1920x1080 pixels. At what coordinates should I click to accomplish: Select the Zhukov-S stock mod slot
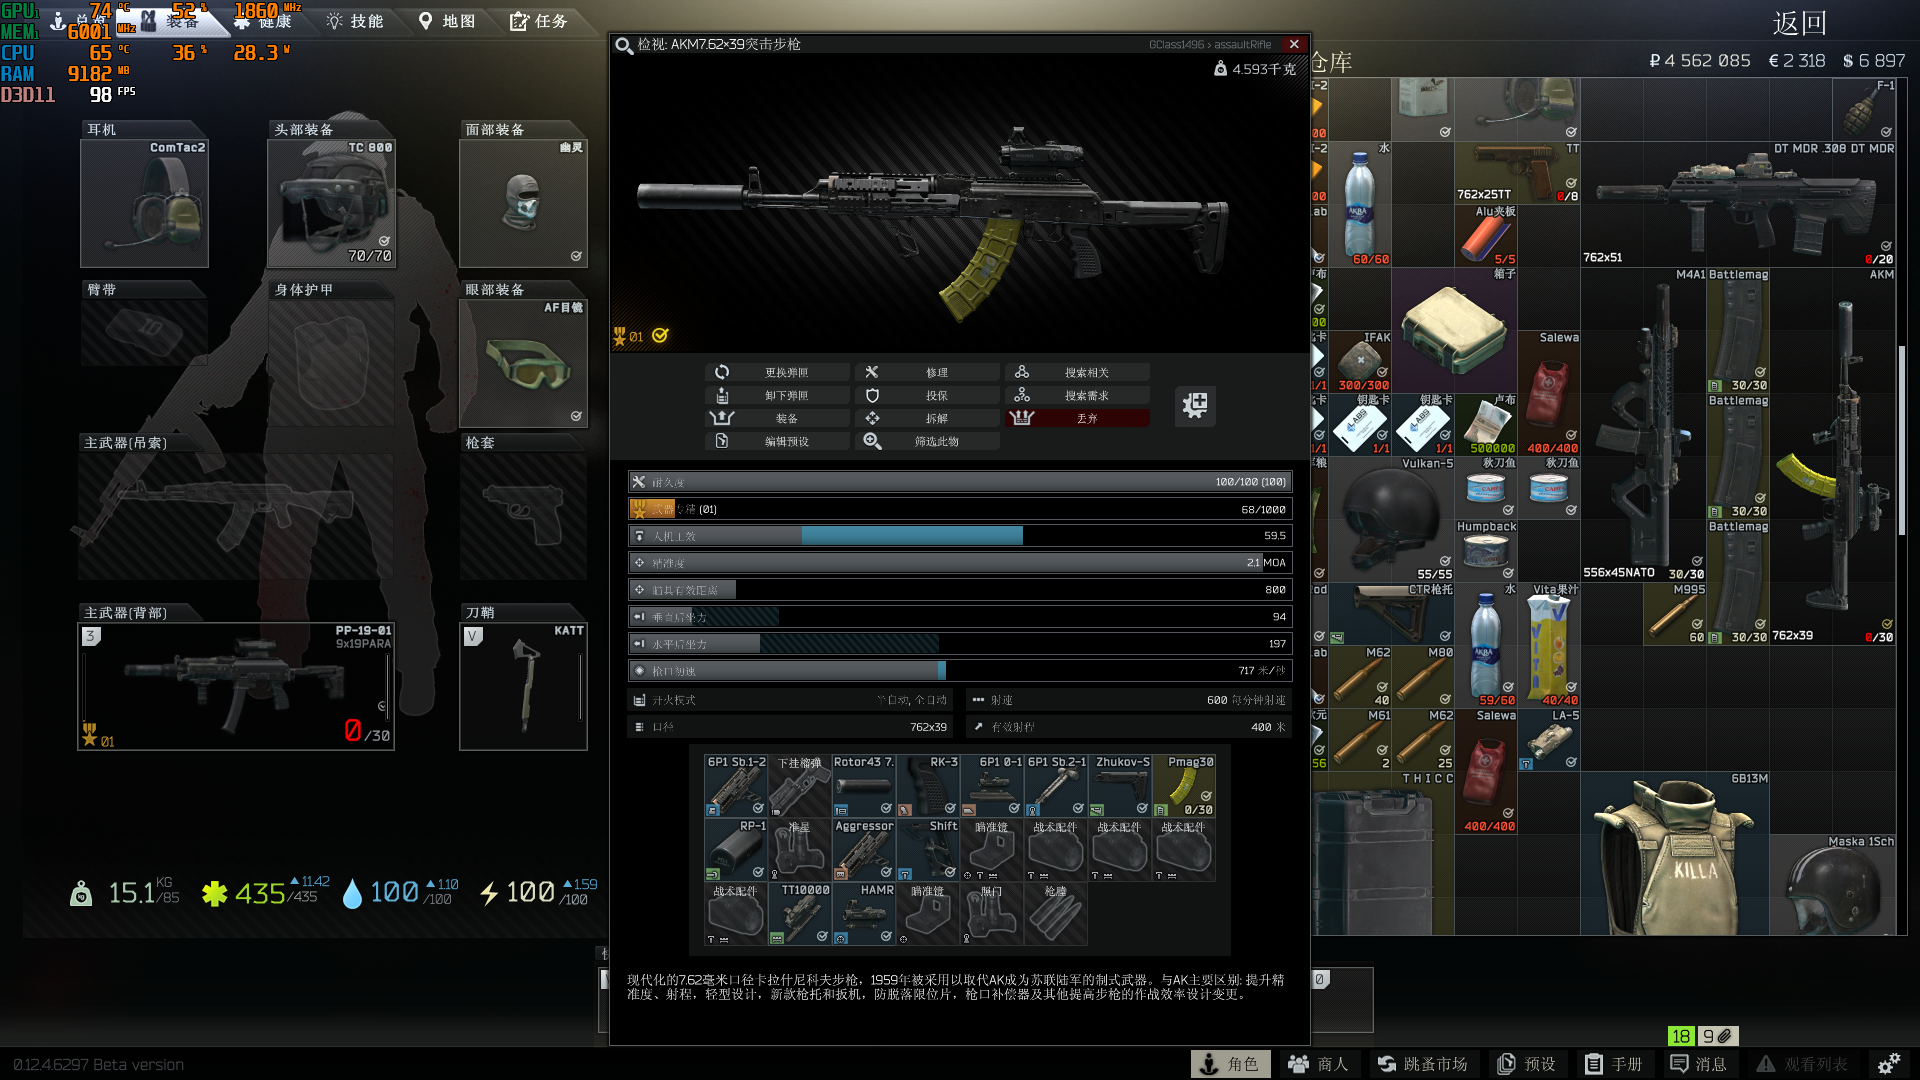pyautogui.click(x=1120, y=786)
